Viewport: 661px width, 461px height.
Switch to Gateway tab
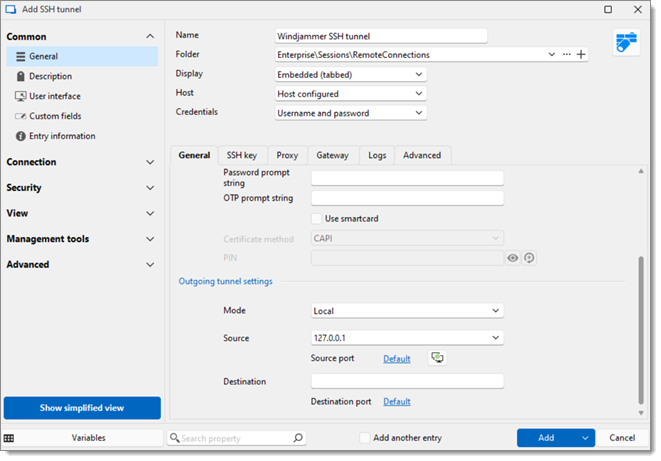pos(333,155)
